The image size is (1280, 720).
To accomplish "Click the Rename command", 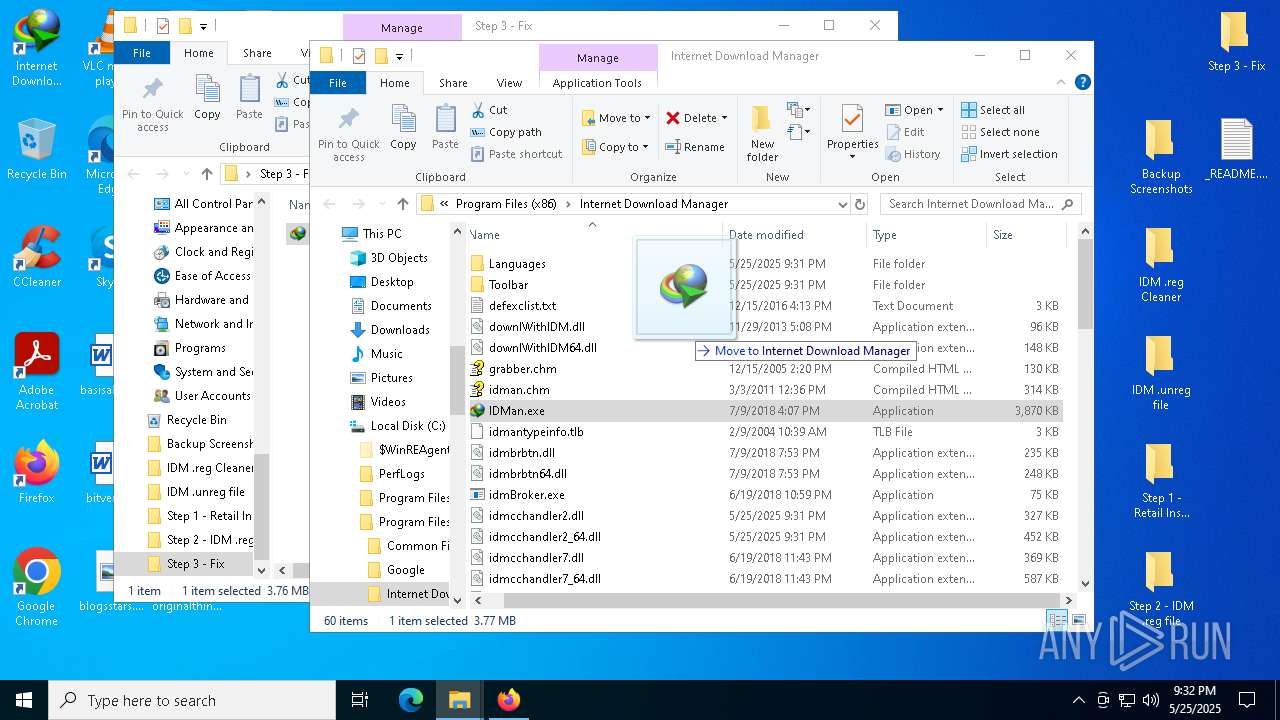I will coord(696,147).
